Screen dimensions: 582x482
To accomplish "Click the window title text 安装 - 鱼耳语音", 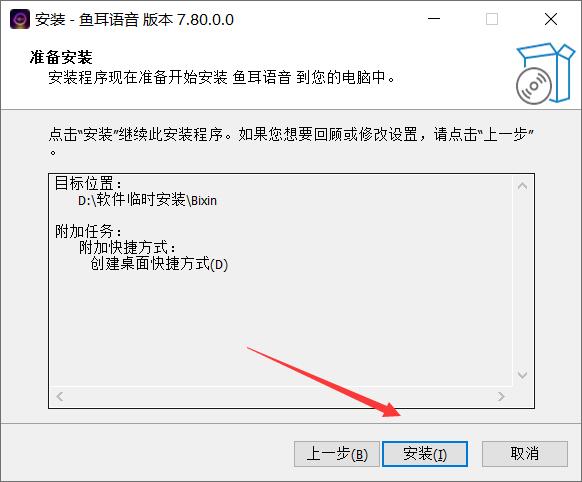I will pyautogui.click(x=87, y=20).
